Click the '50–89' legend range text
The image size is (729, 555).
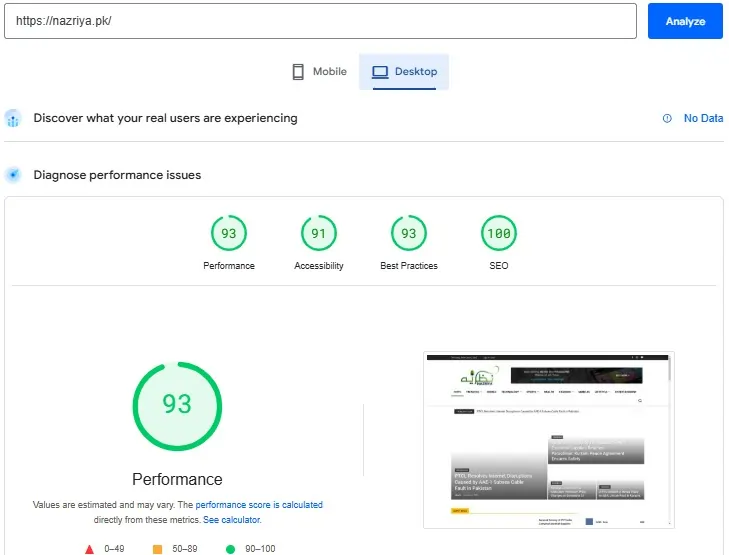click(185, 549)
